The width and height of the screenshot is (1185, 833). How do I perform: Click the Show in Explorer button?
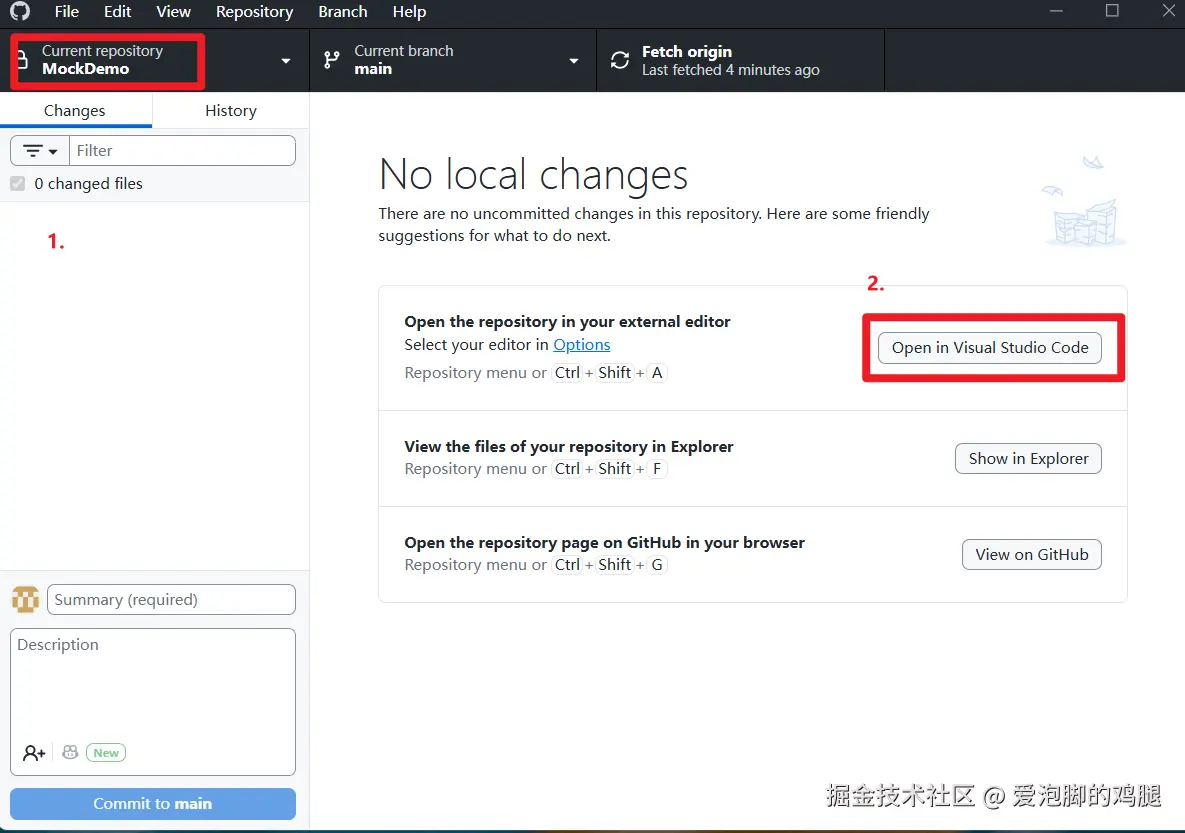coord(1028,459)
